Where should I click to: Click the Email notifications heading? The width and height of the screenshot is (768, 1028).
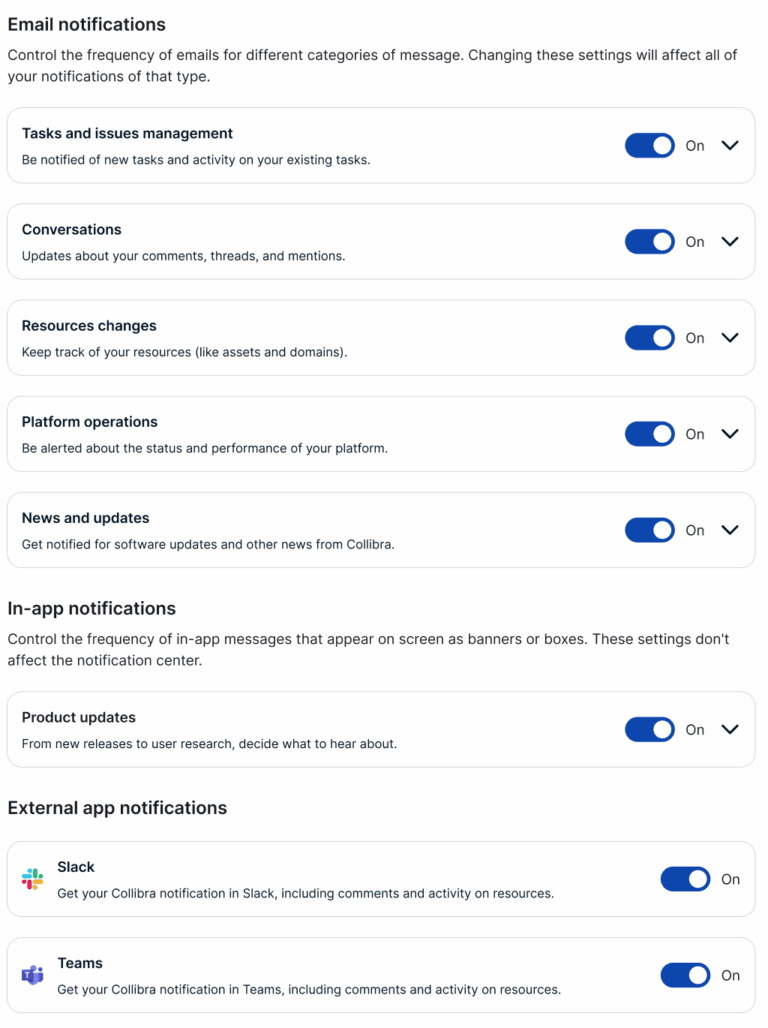coord(86,23)
